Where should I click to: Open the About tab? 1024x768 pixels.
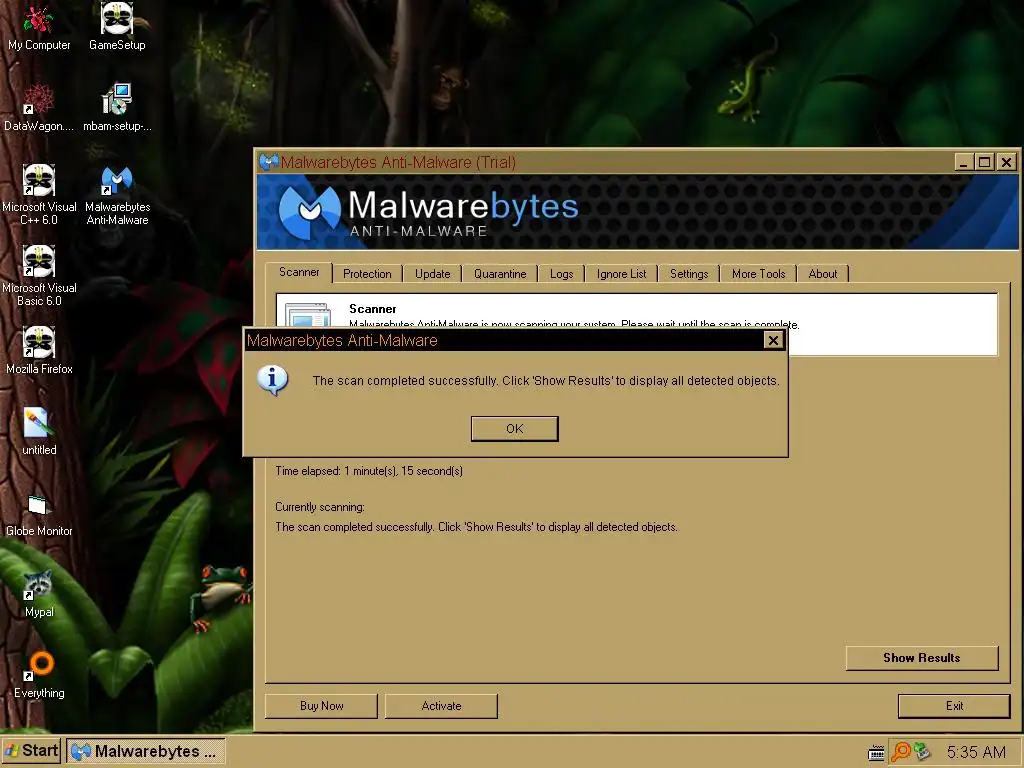(x=822, y=274)
